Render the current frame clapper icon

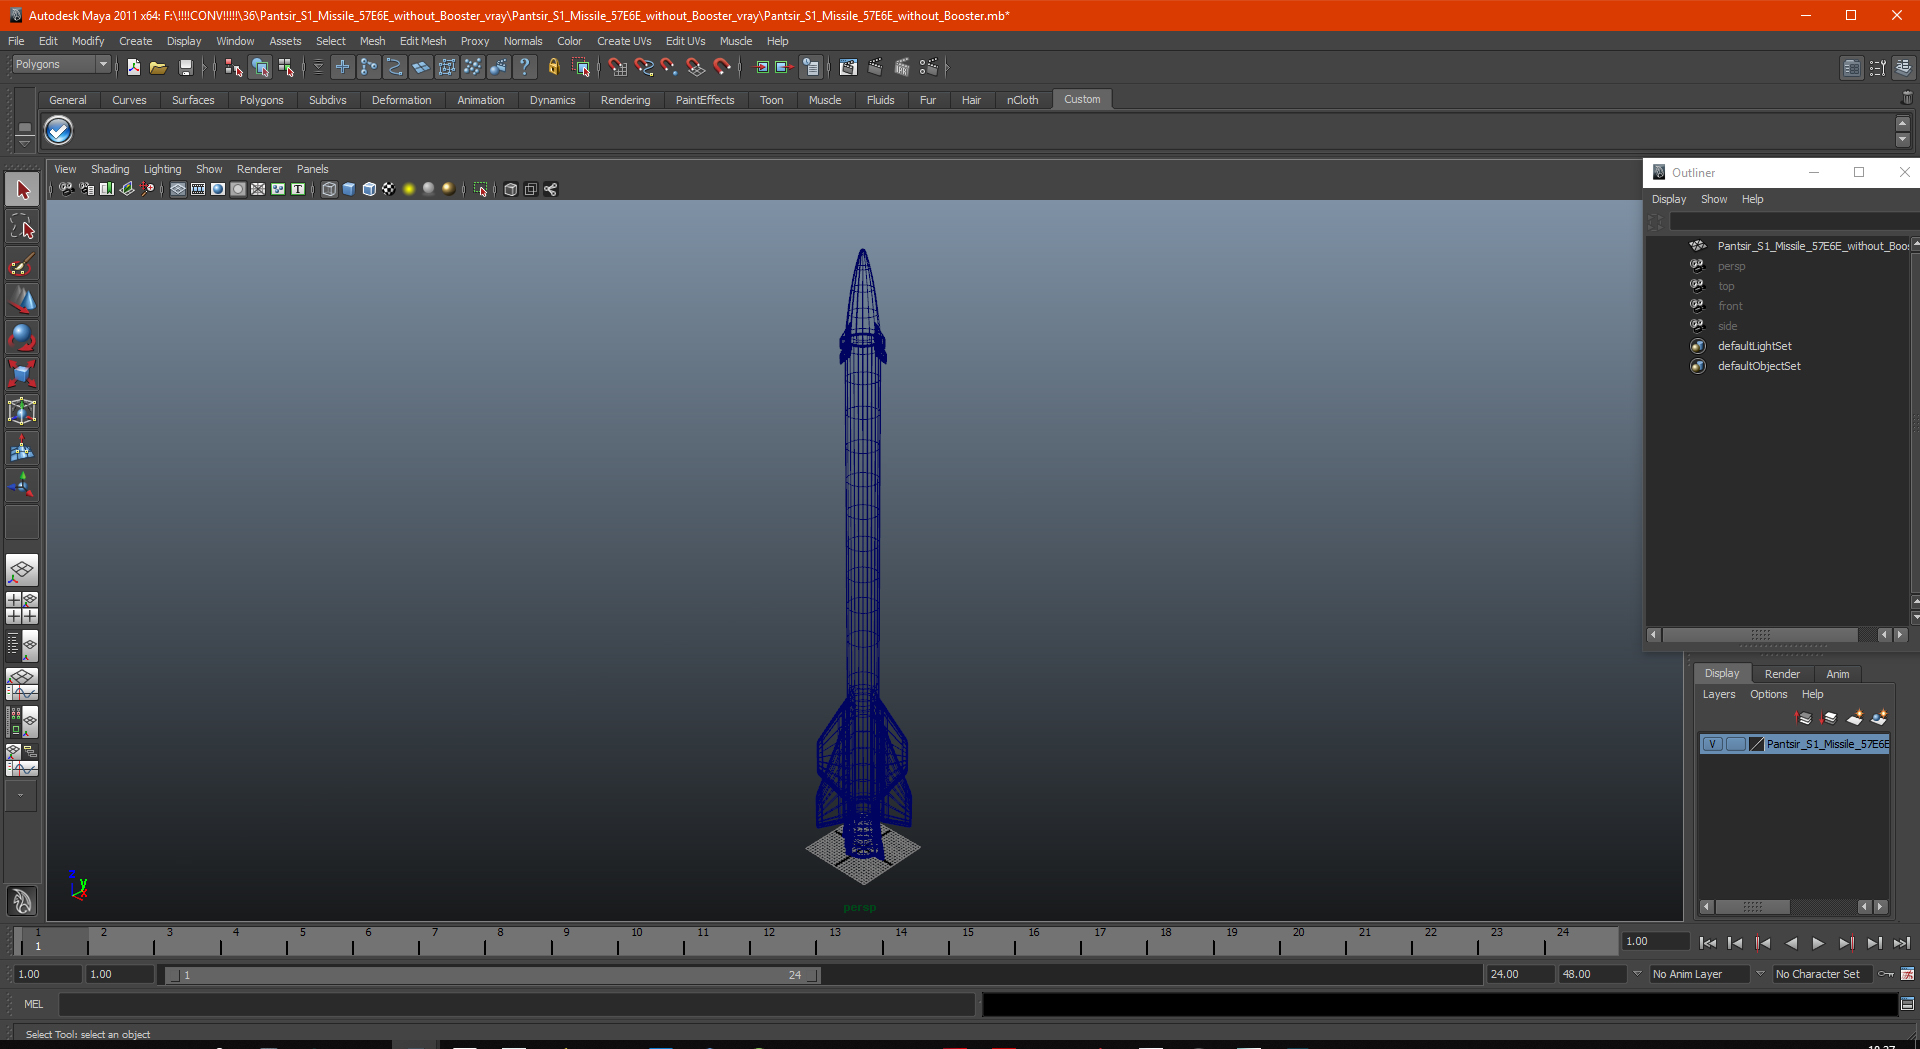coord(875,67)
